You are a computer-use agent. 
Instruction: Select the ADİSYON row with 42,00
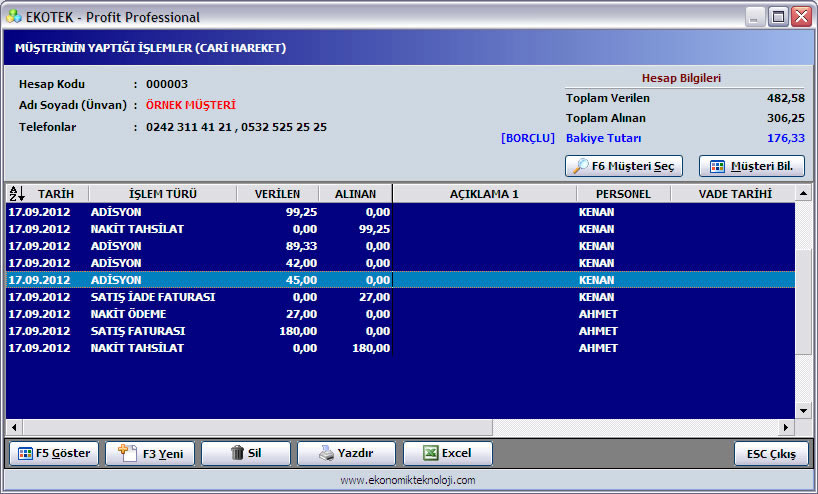[x=400, y=263]
